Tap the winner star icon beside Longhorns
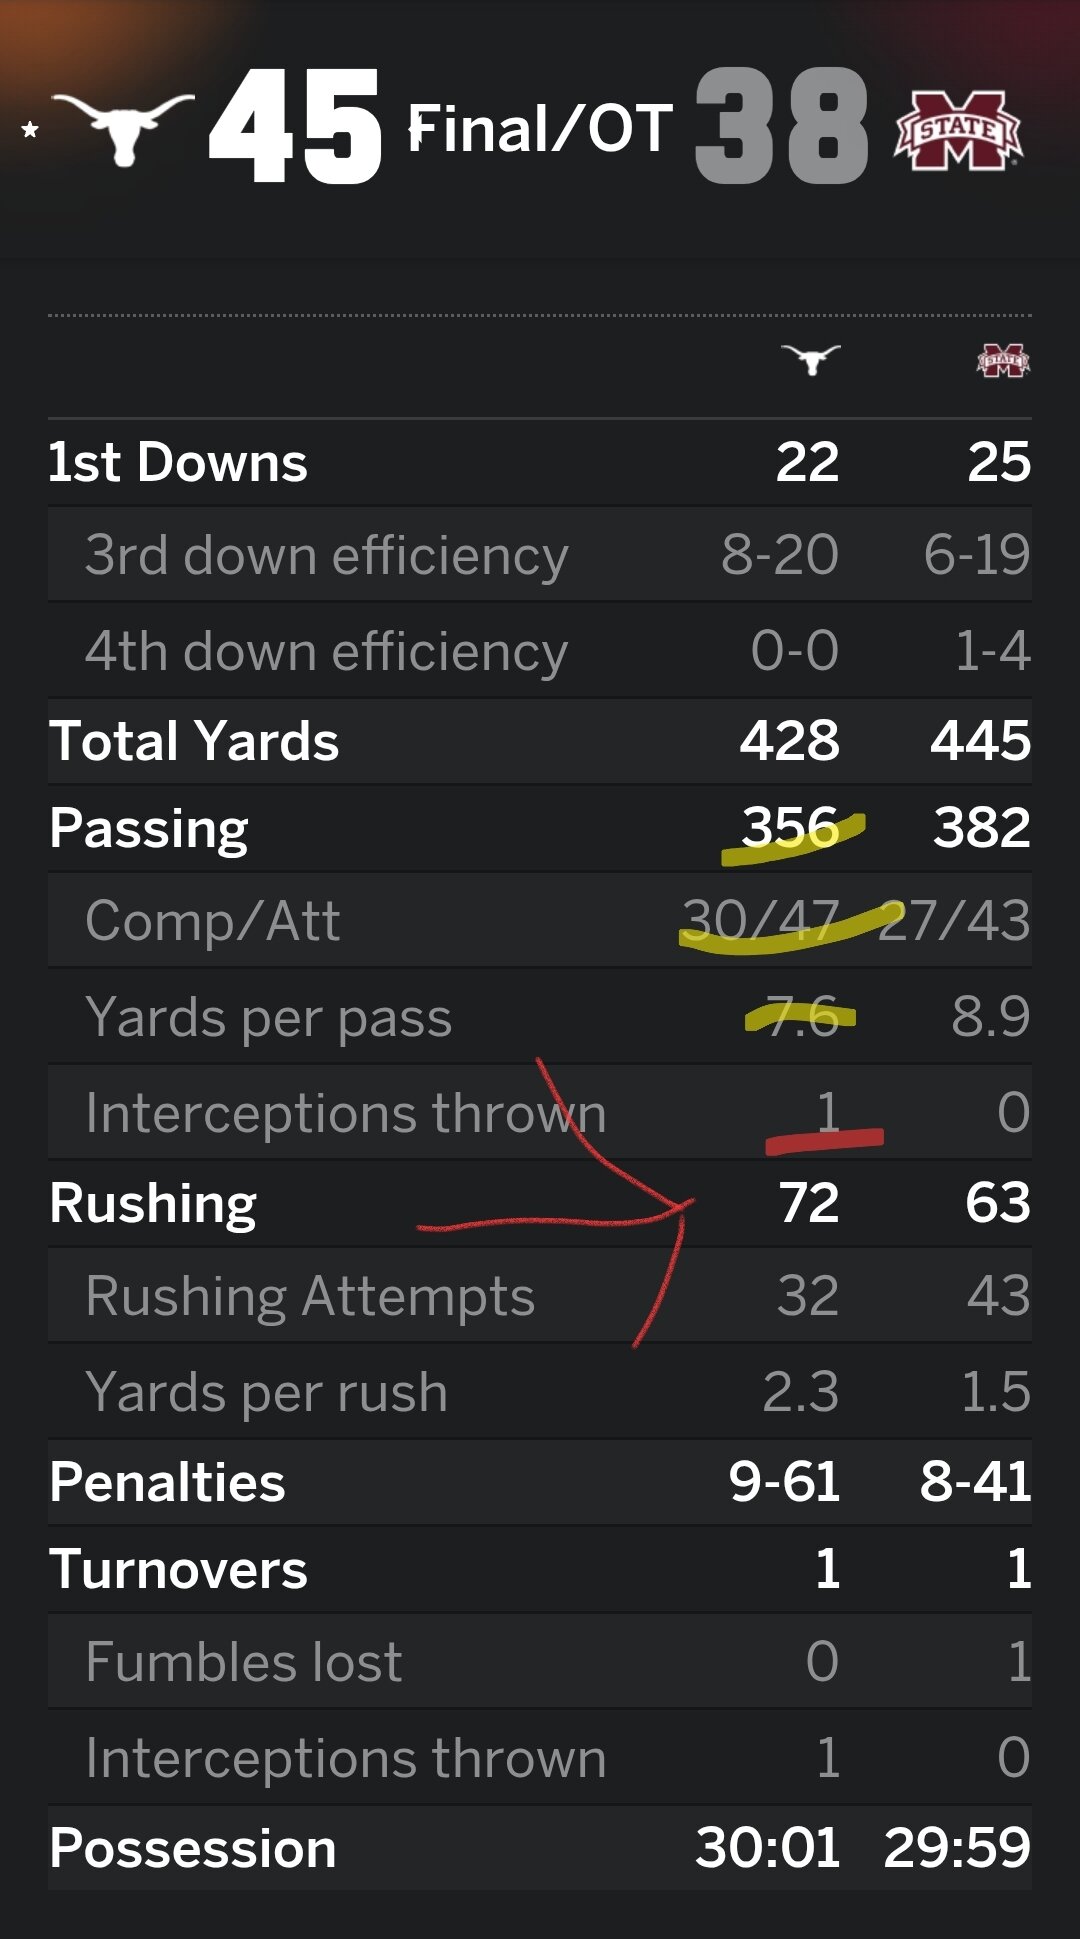The width and height of the screenshot is (1080, 1939). 30,129
